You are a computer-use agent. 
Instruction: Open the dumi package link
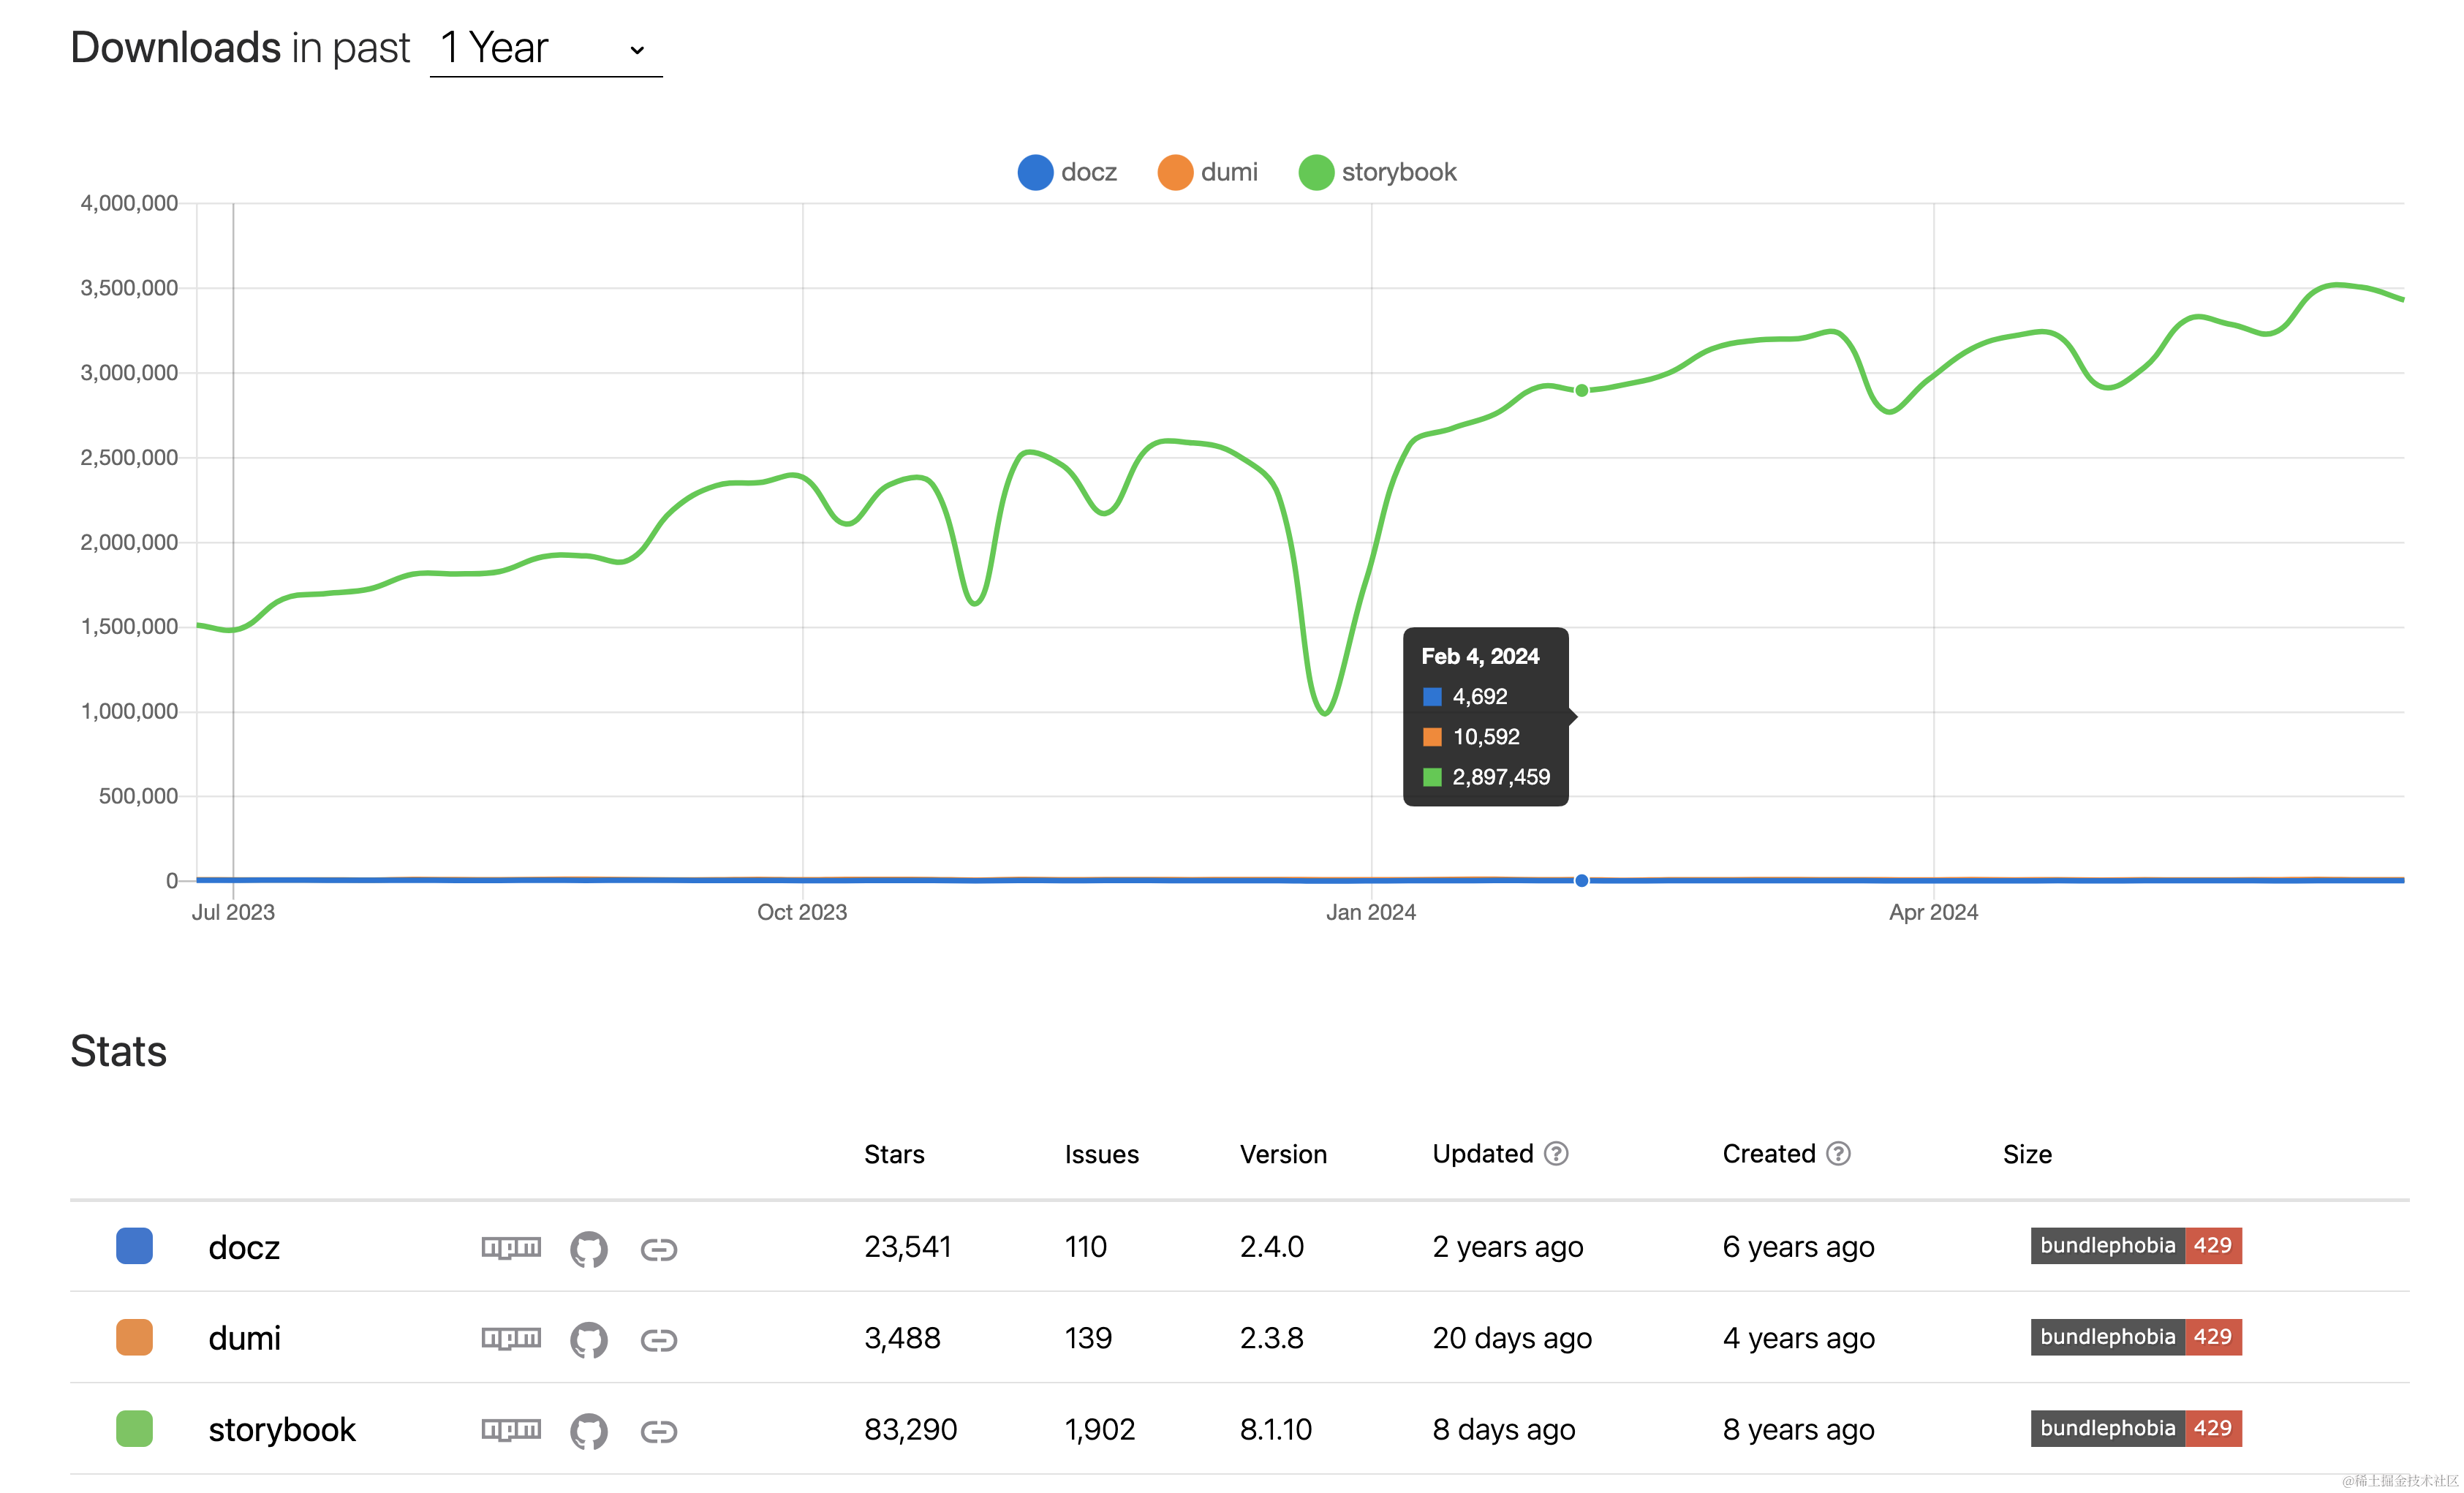tap(245, 1339)
